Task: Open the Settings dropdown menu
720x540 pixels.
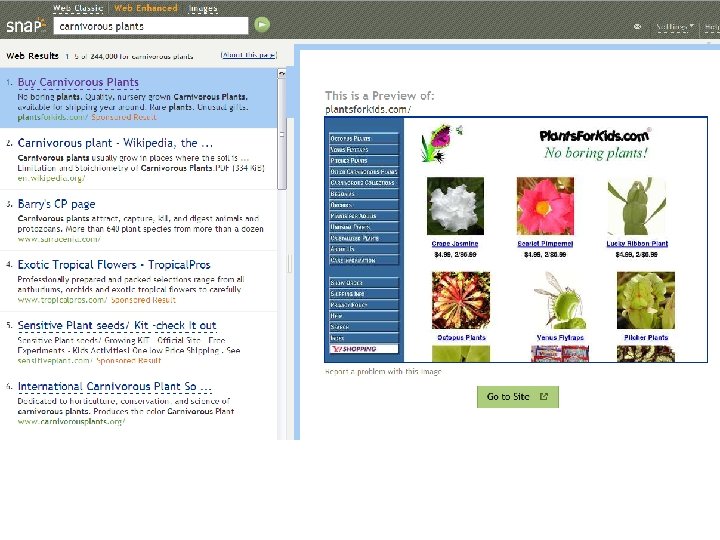Action: pyautogui.click(x=675, y=27)
